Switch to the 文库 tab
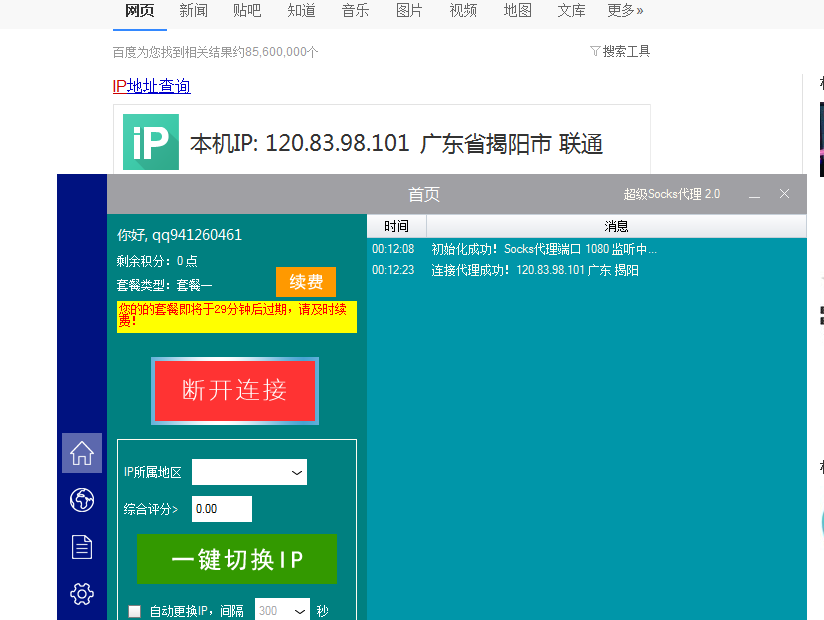 pos(571,11)
